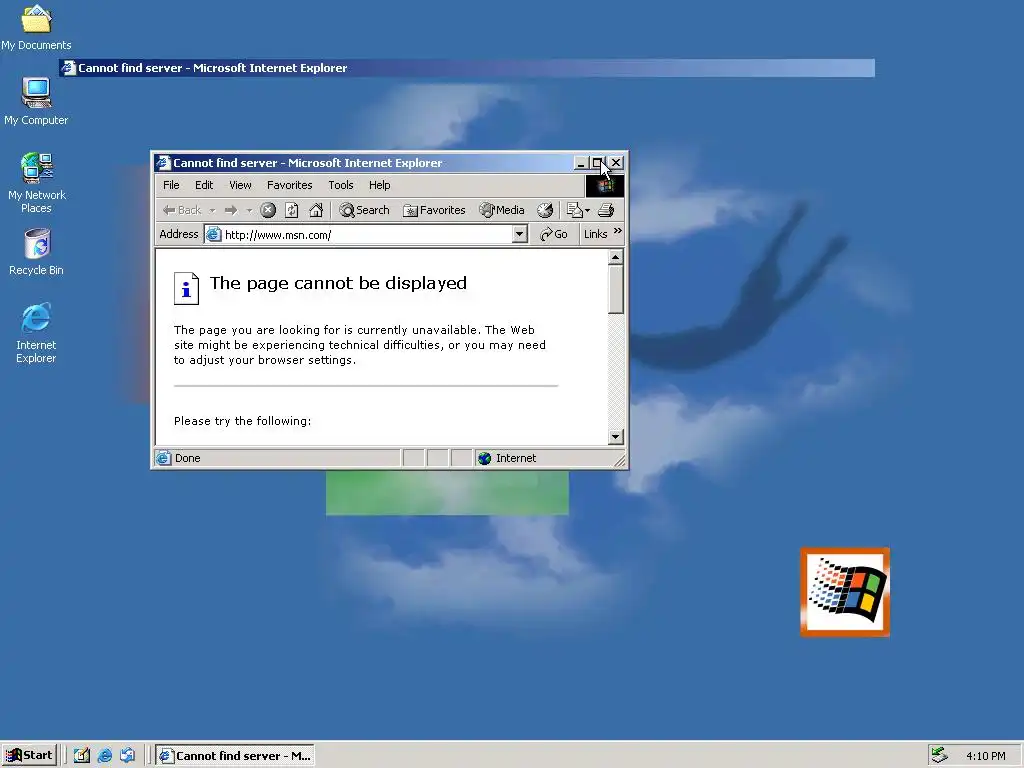Open the Forward history dropdown arrow
The image size is (1024, 768).
point(249,211)
